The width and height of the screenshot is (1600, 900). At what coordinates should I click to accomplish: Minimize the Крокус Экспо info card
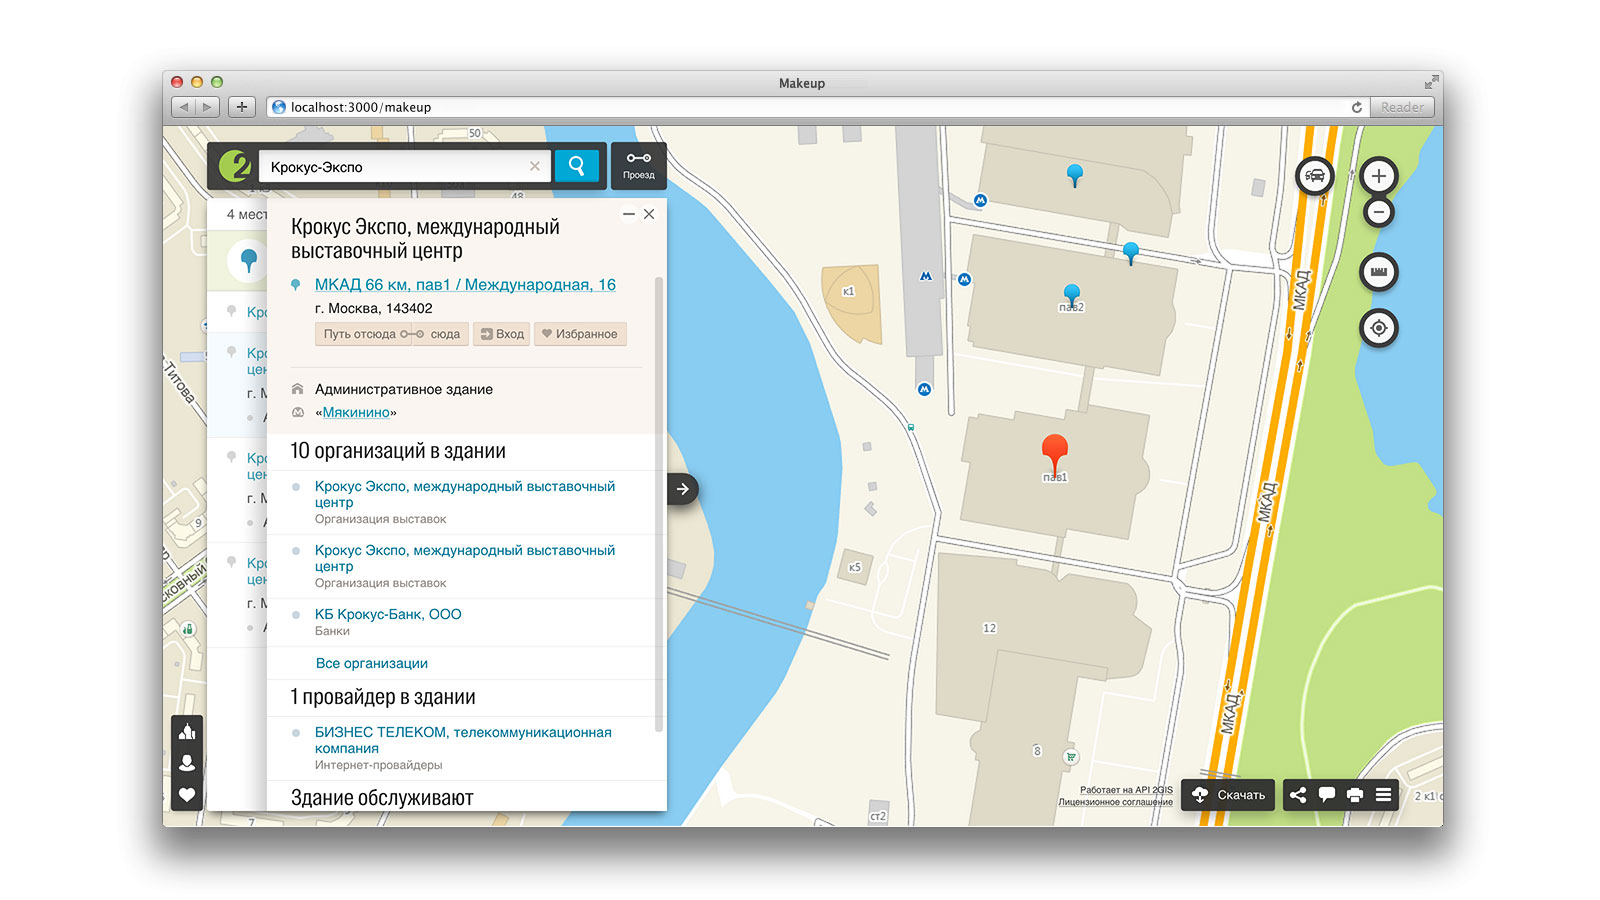point(628,214)
